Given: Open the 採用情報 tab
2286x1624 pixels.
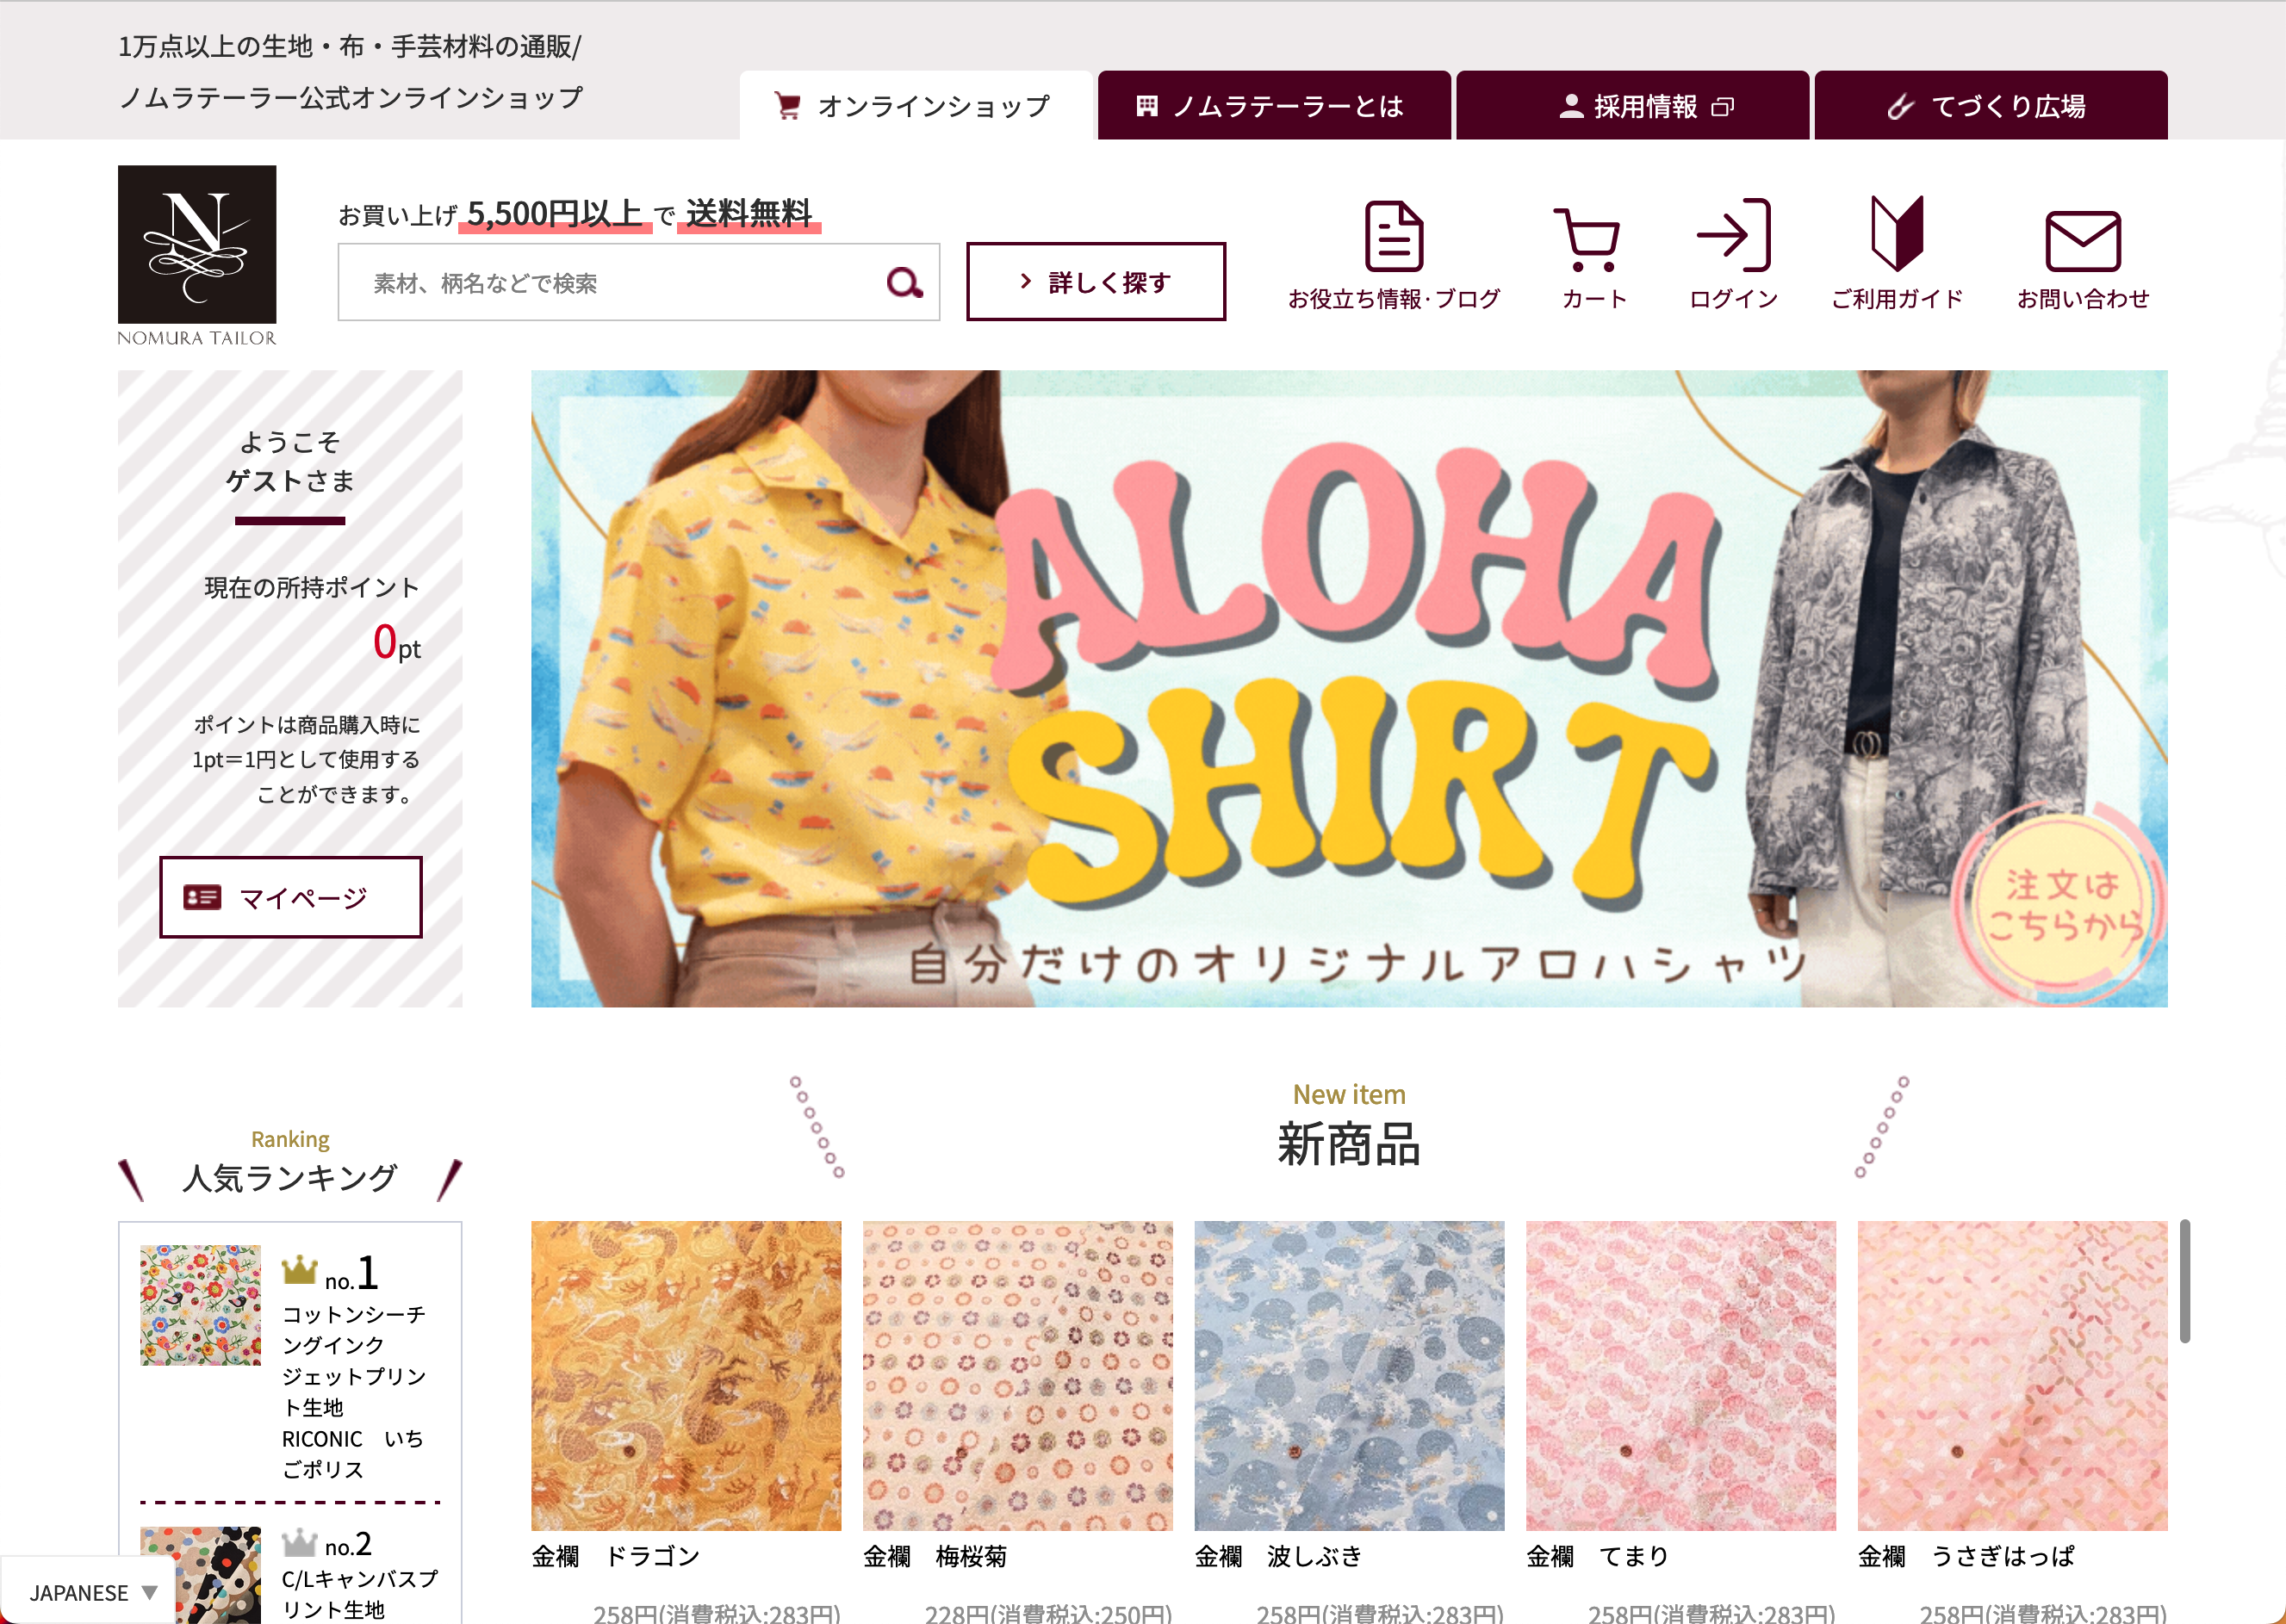Looking at the screenshot, I should coord(1632,105).
